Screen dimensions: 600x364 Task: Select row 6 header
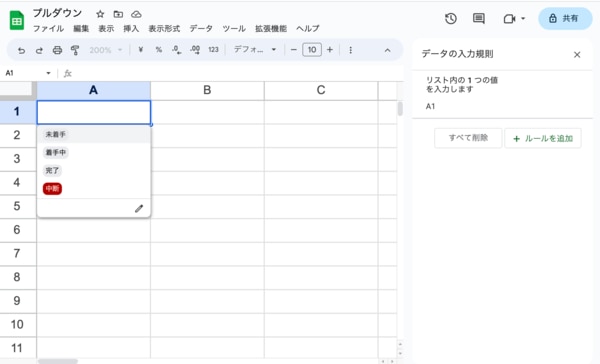coord(18,230)
